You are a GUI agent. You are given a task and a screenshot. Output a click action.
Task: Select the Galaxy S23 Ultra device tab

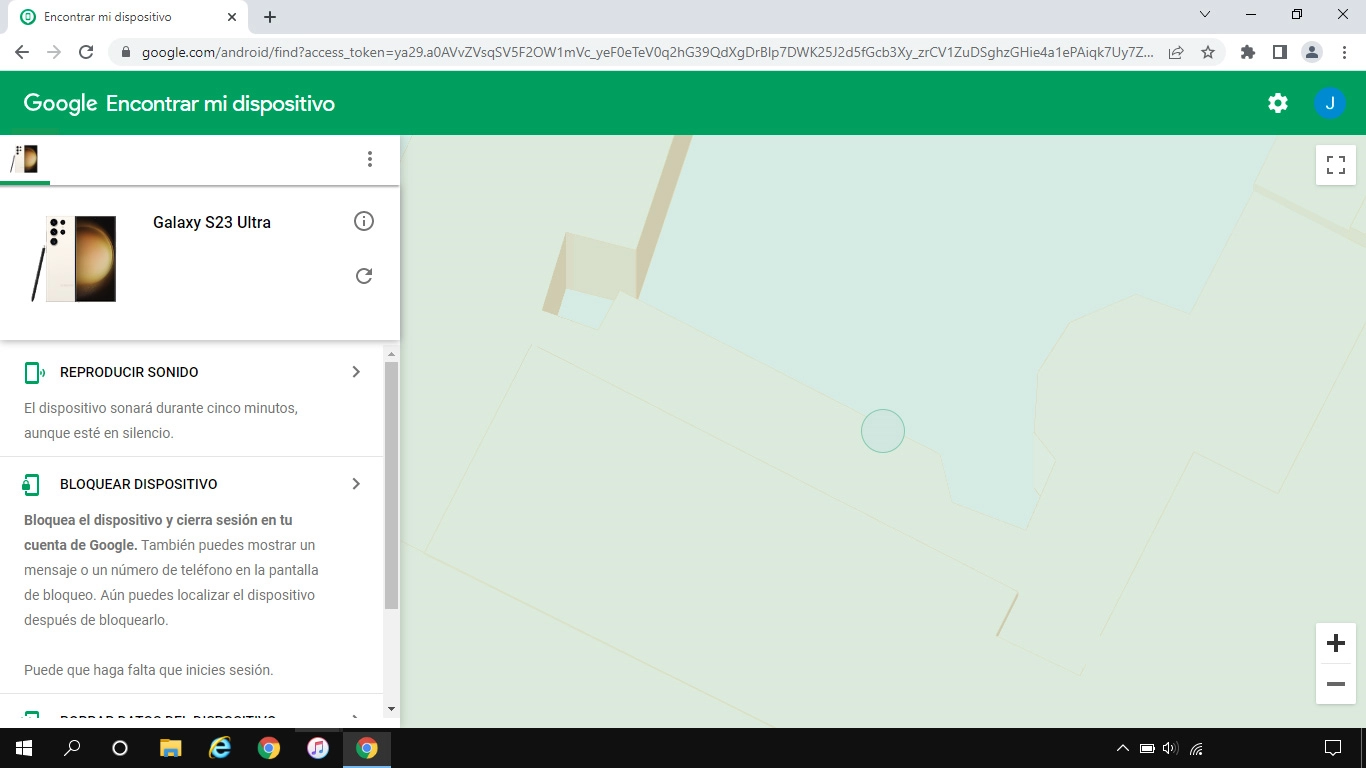pyautogui.click(x=25, y=159)
